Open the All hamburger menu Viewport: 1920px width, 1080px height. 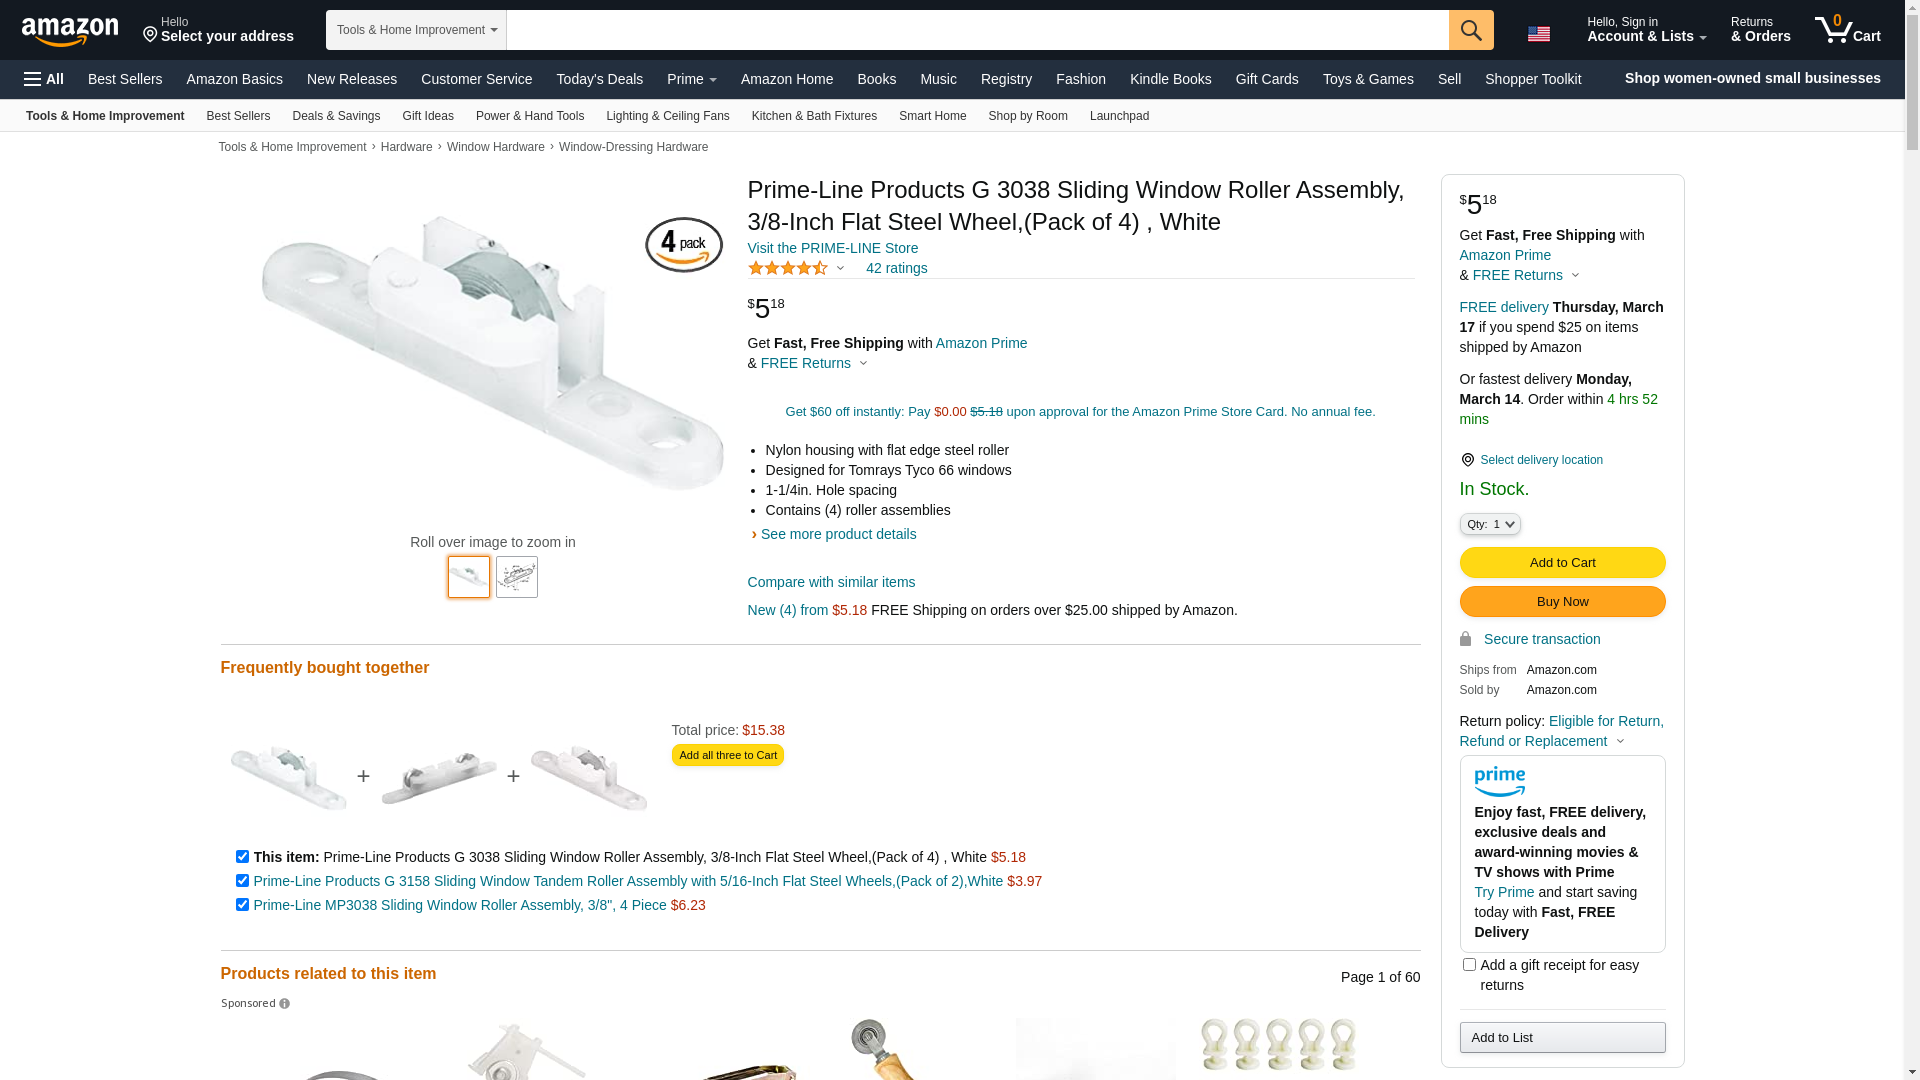click(x=44, y=79)
